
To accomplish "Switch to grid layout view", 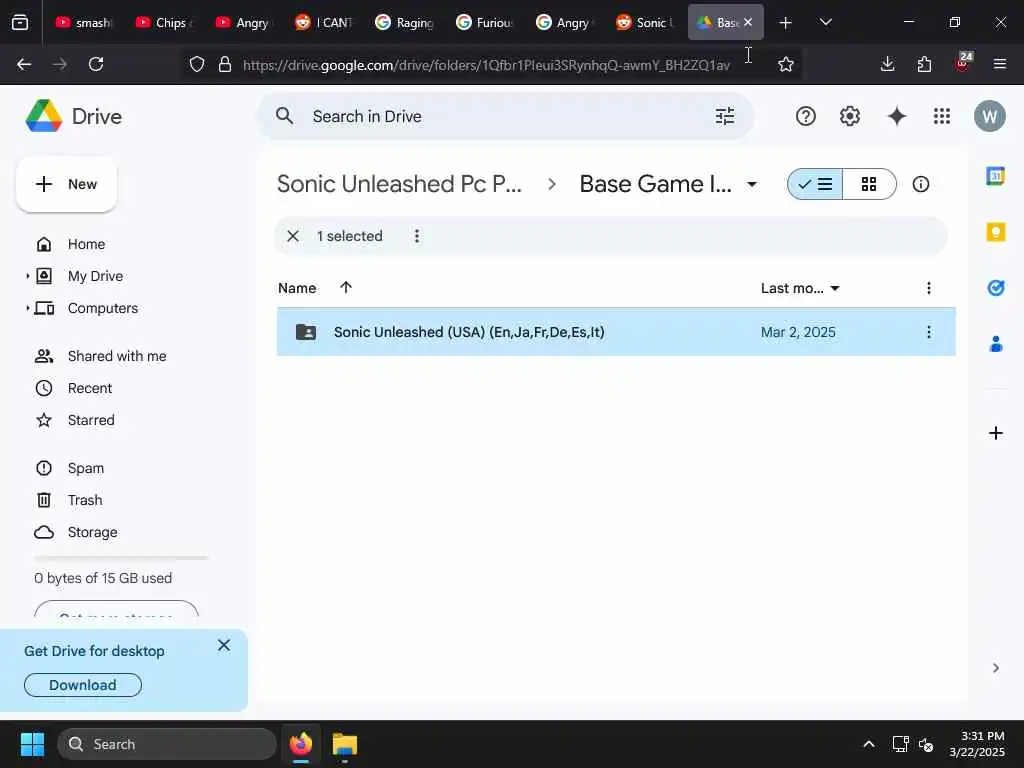I will pyautogui.click(x=869, y=184).
